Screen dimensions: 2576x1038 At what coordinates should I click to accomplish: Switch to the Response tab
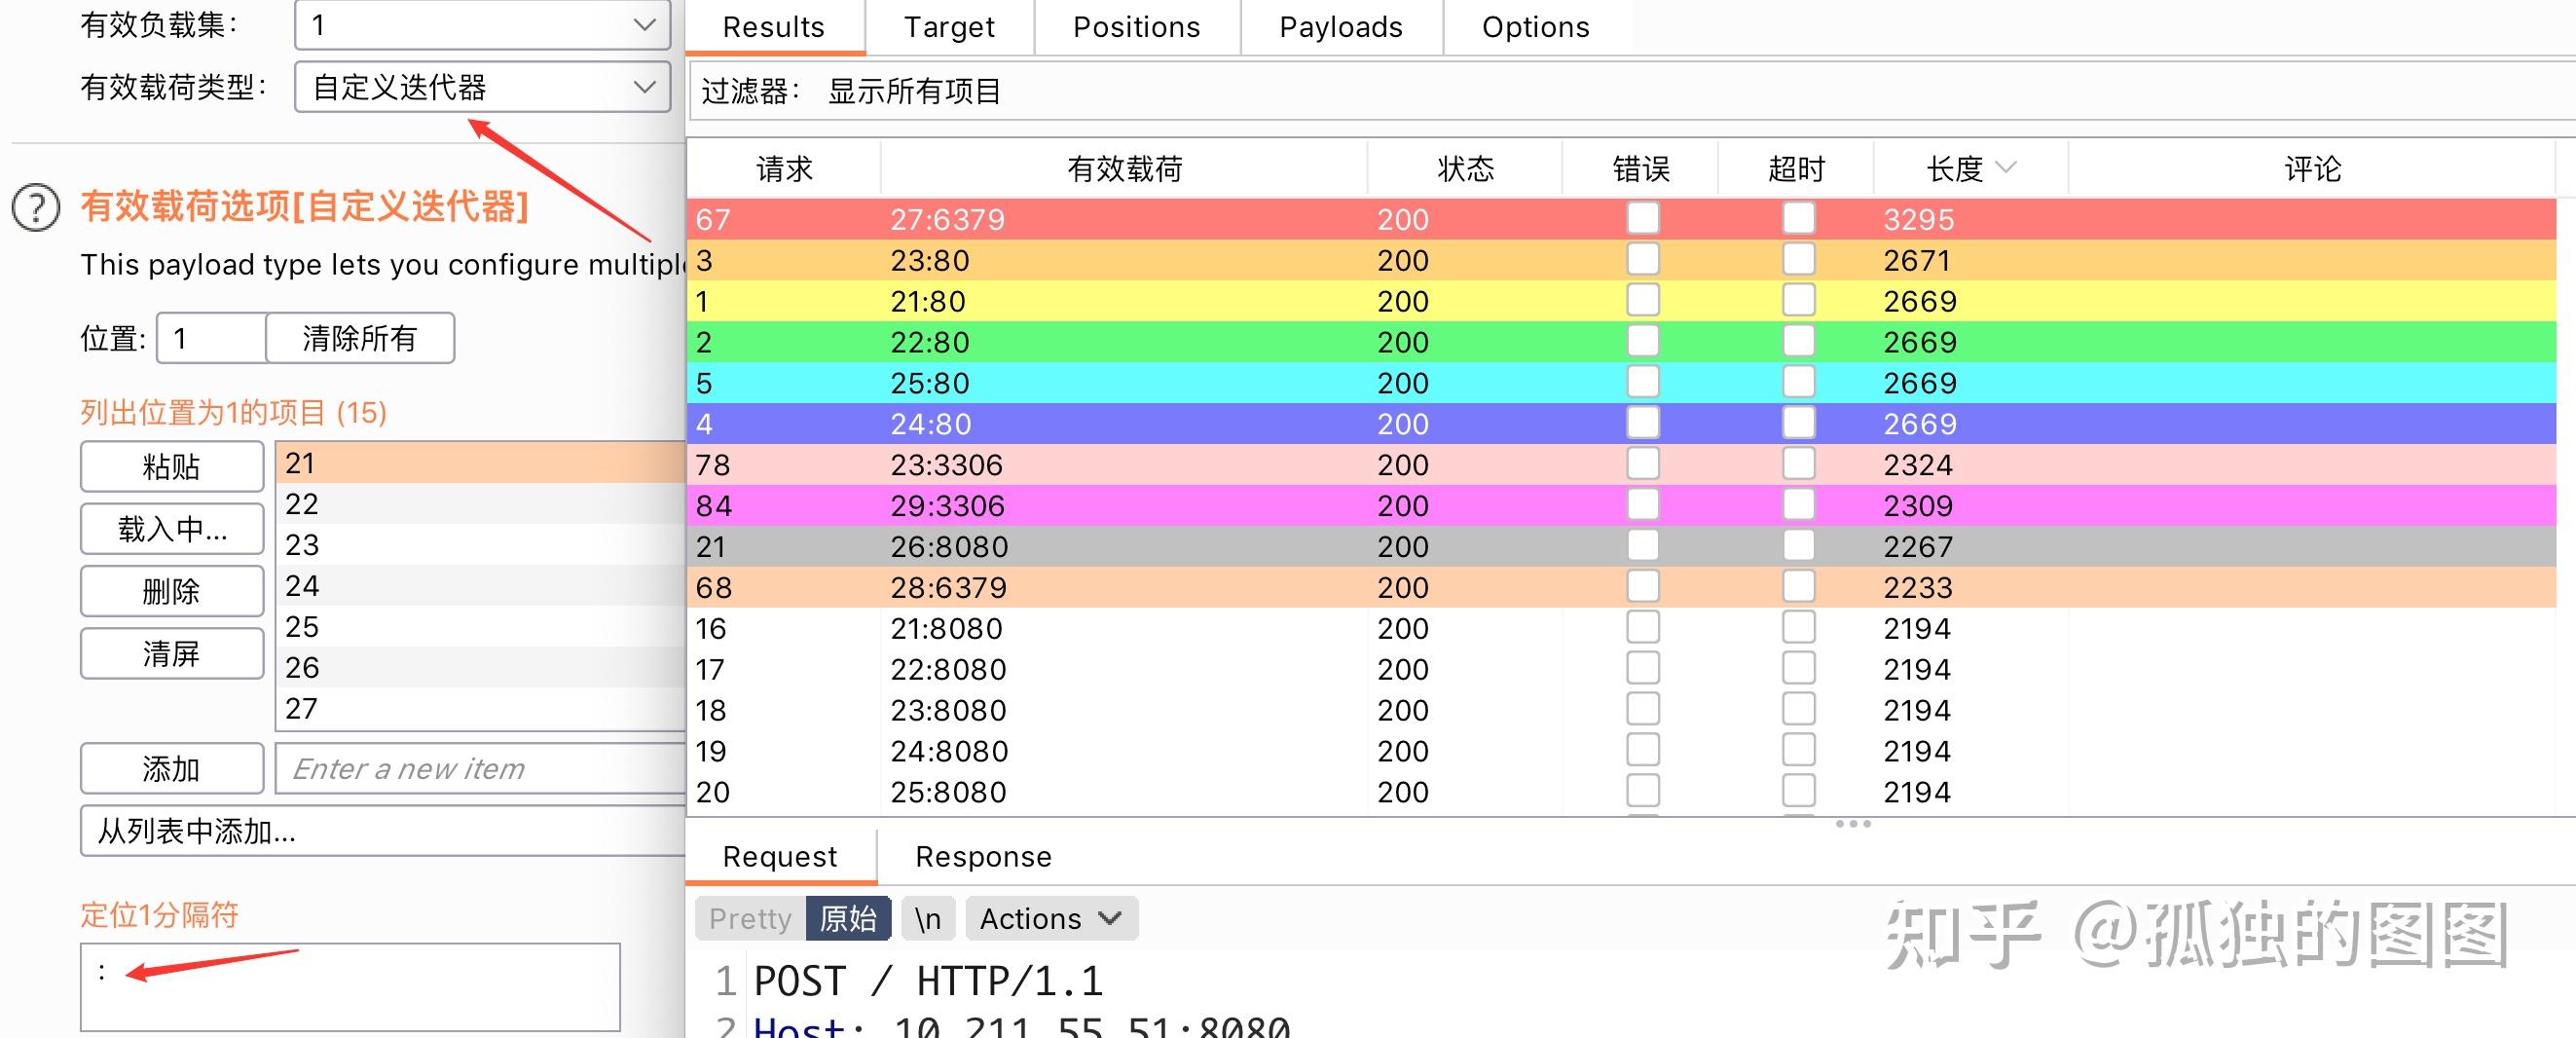pyautogui.click(x=982, y=856)
